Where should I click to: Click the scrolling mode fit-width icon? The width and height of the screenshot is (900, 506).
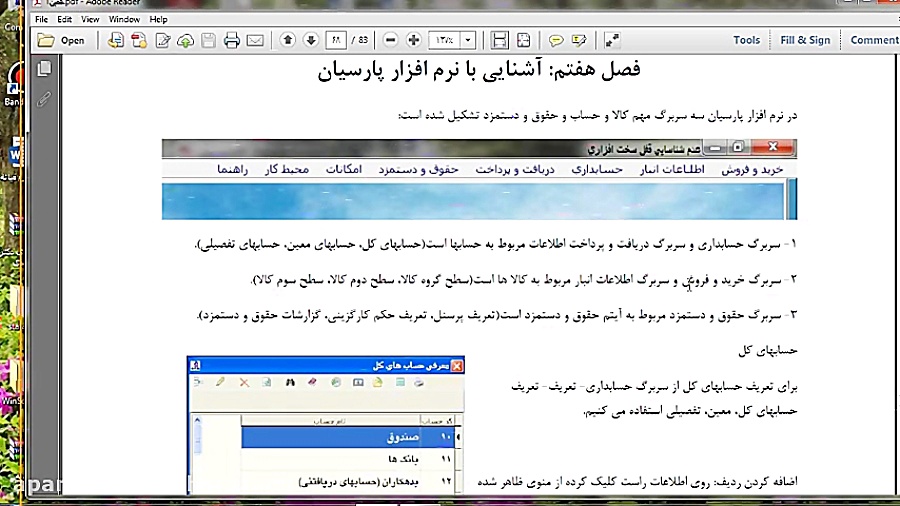click(x=500, y=40)
